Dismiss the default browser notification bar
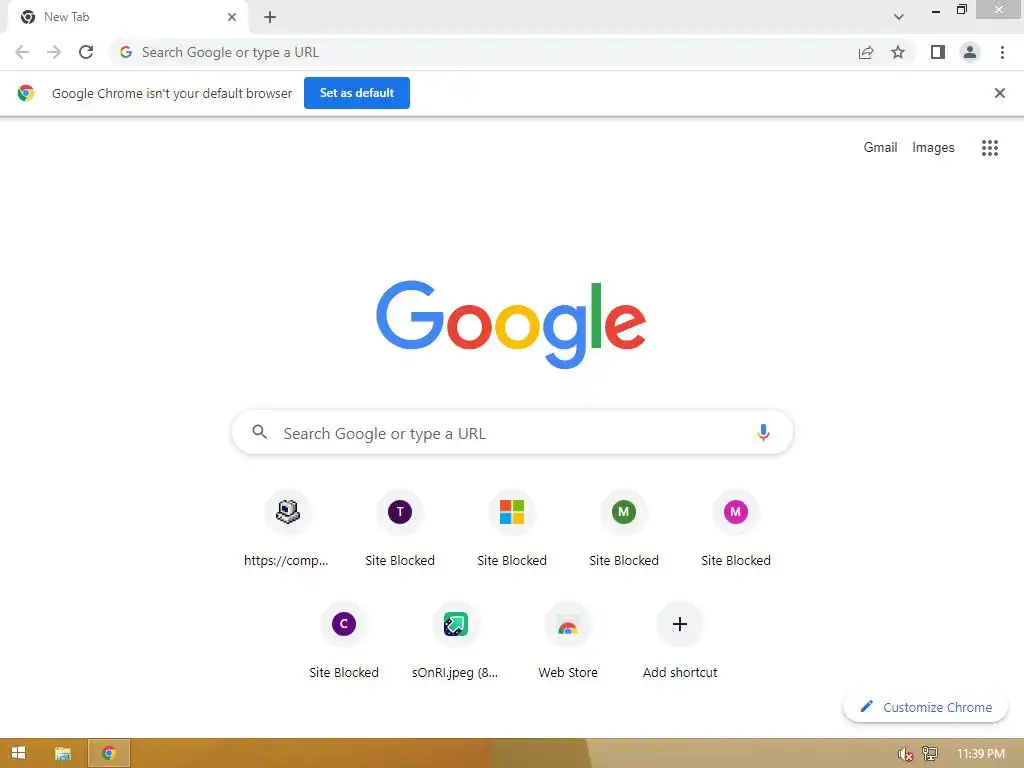The width and height of the screenshot is (1024, 768). [999, 93]
